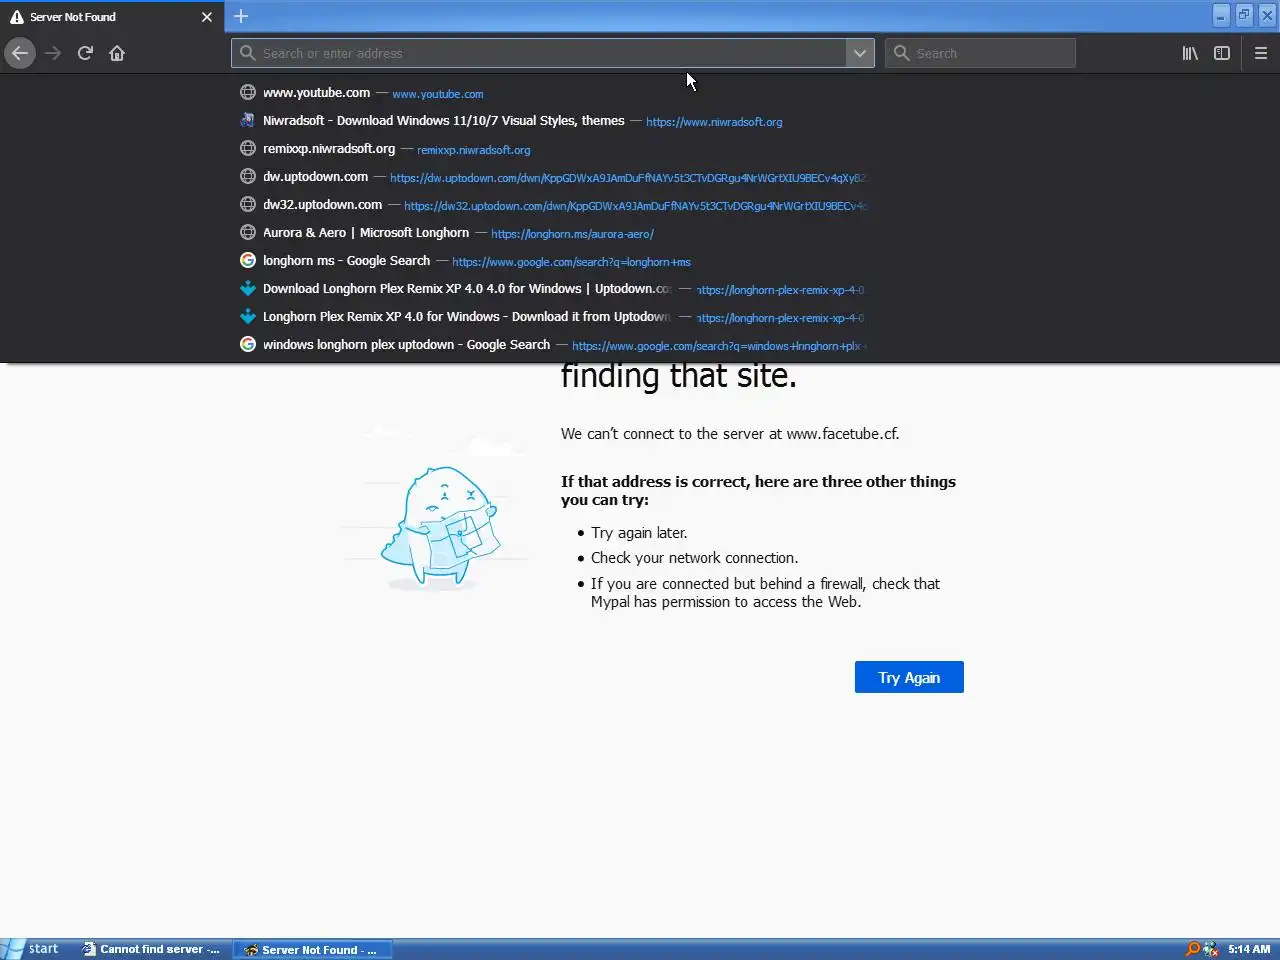This screenshot has width=1280, height=960.
Task: Click globe icon beside www.youtube.com
Action: pos(248,92)
